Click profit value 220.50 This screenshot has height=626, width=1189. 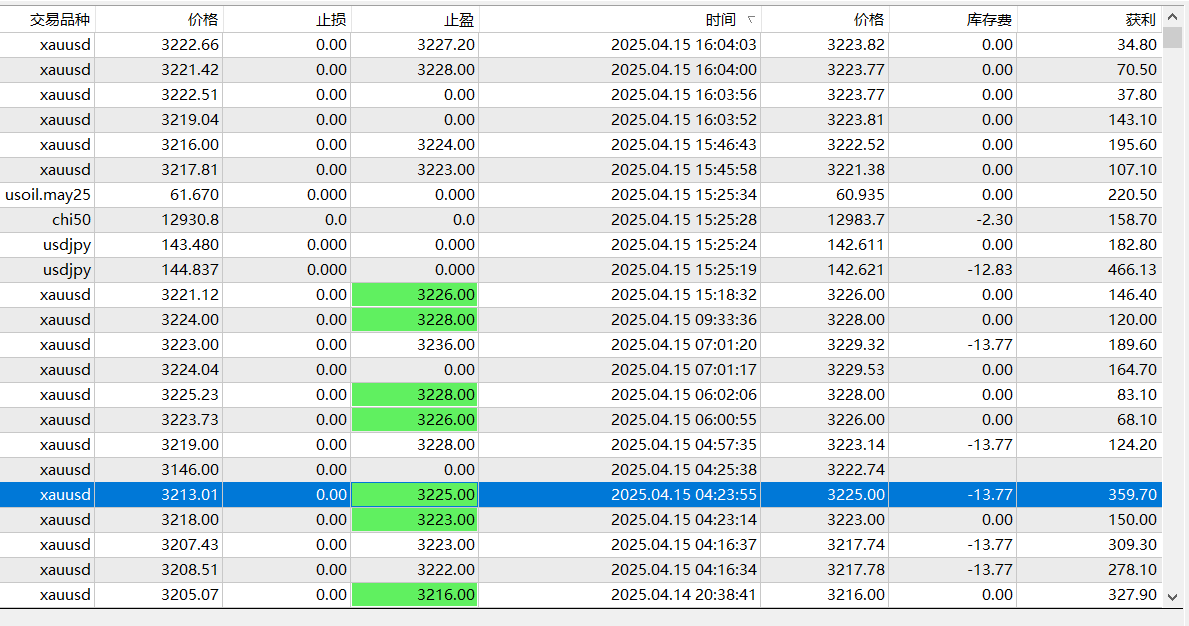coord(1132,195)
